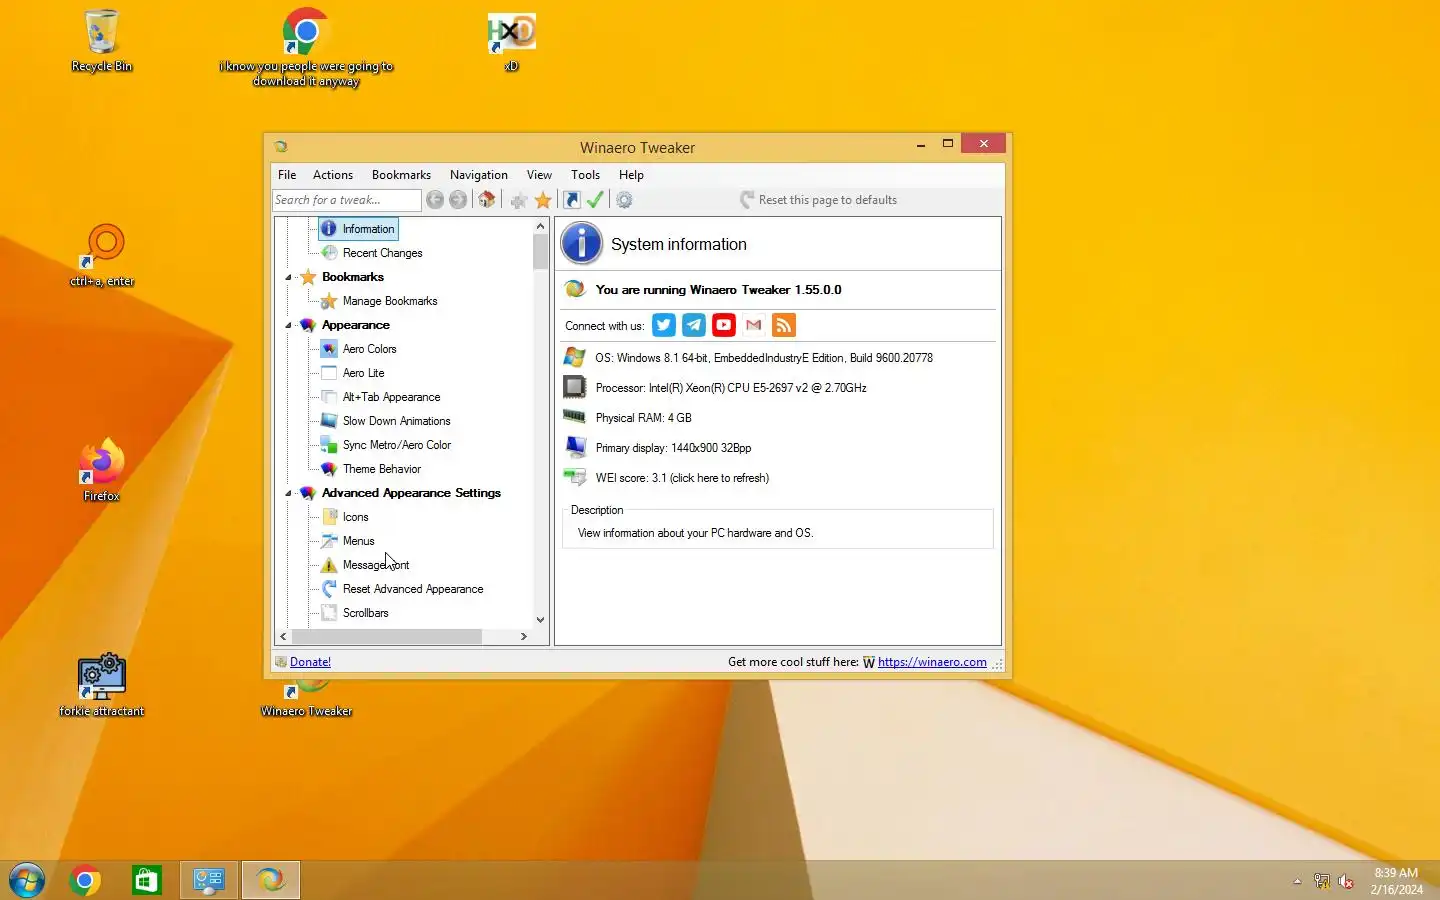This screenshot has height=900, width=1440.
Task: Click the green checkmark toolbar icon
Action: tap(595, 200)
